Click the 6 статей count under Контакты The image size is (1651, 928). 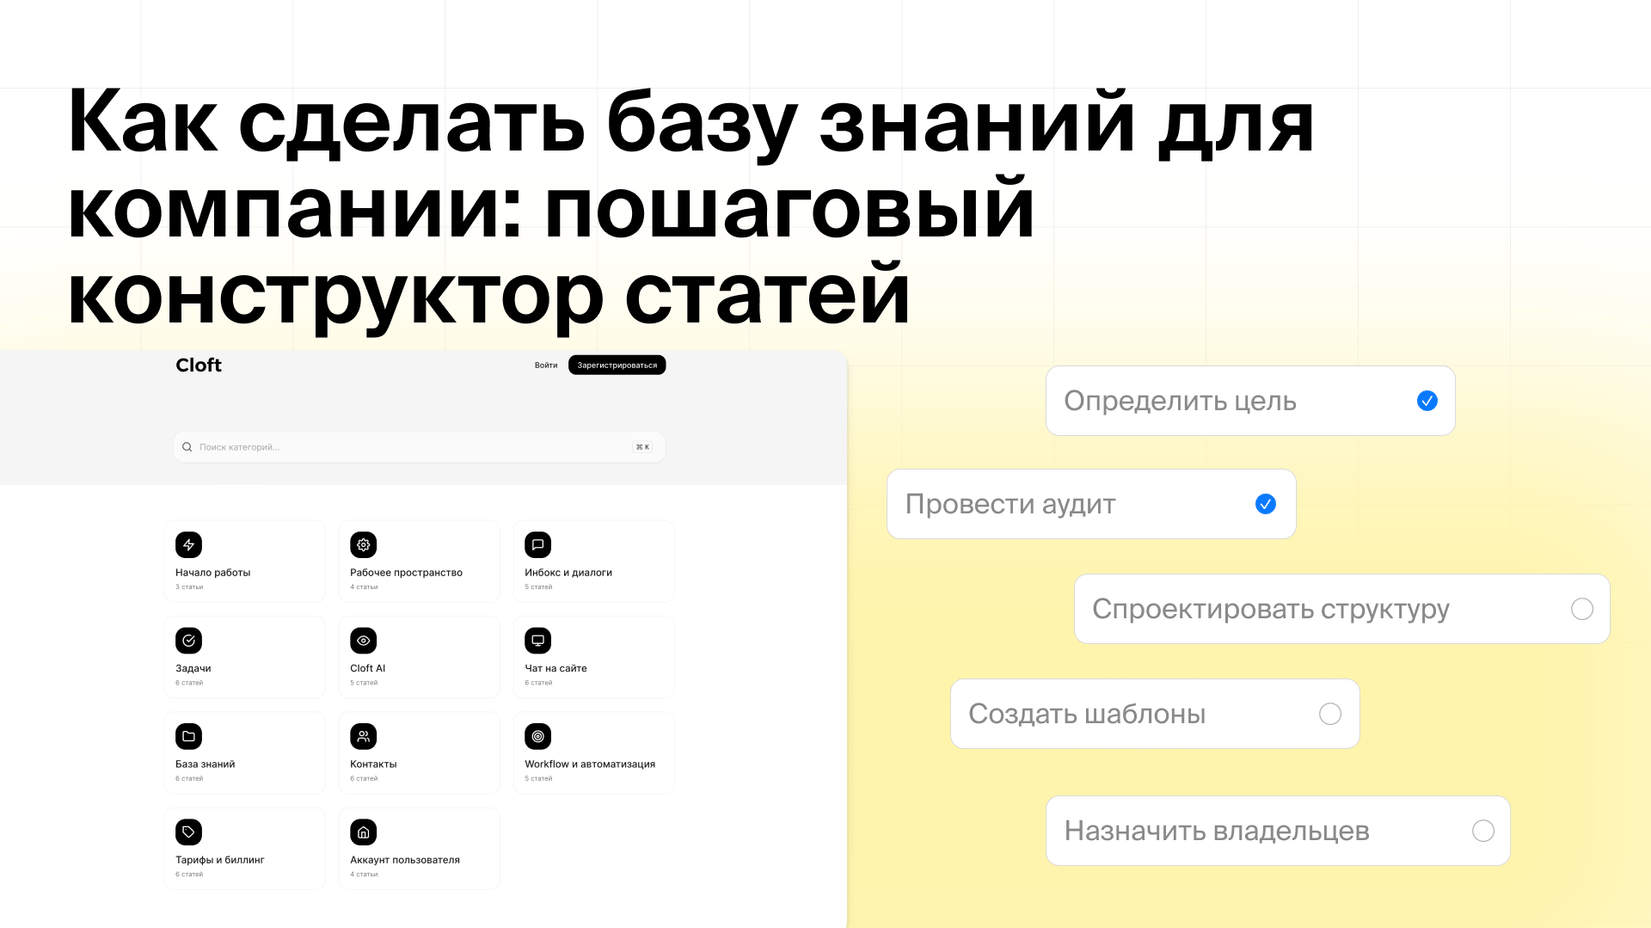(x=364, y=778)
